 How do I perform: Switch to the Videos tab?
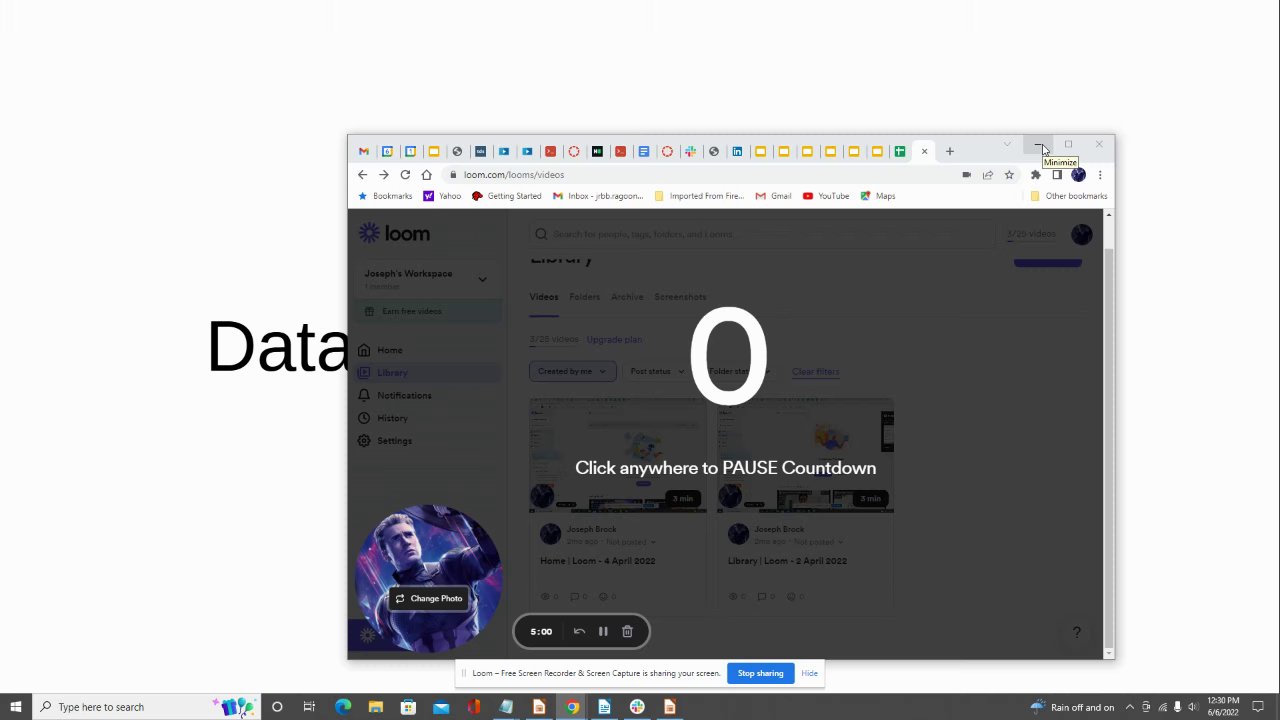point(543,297)
